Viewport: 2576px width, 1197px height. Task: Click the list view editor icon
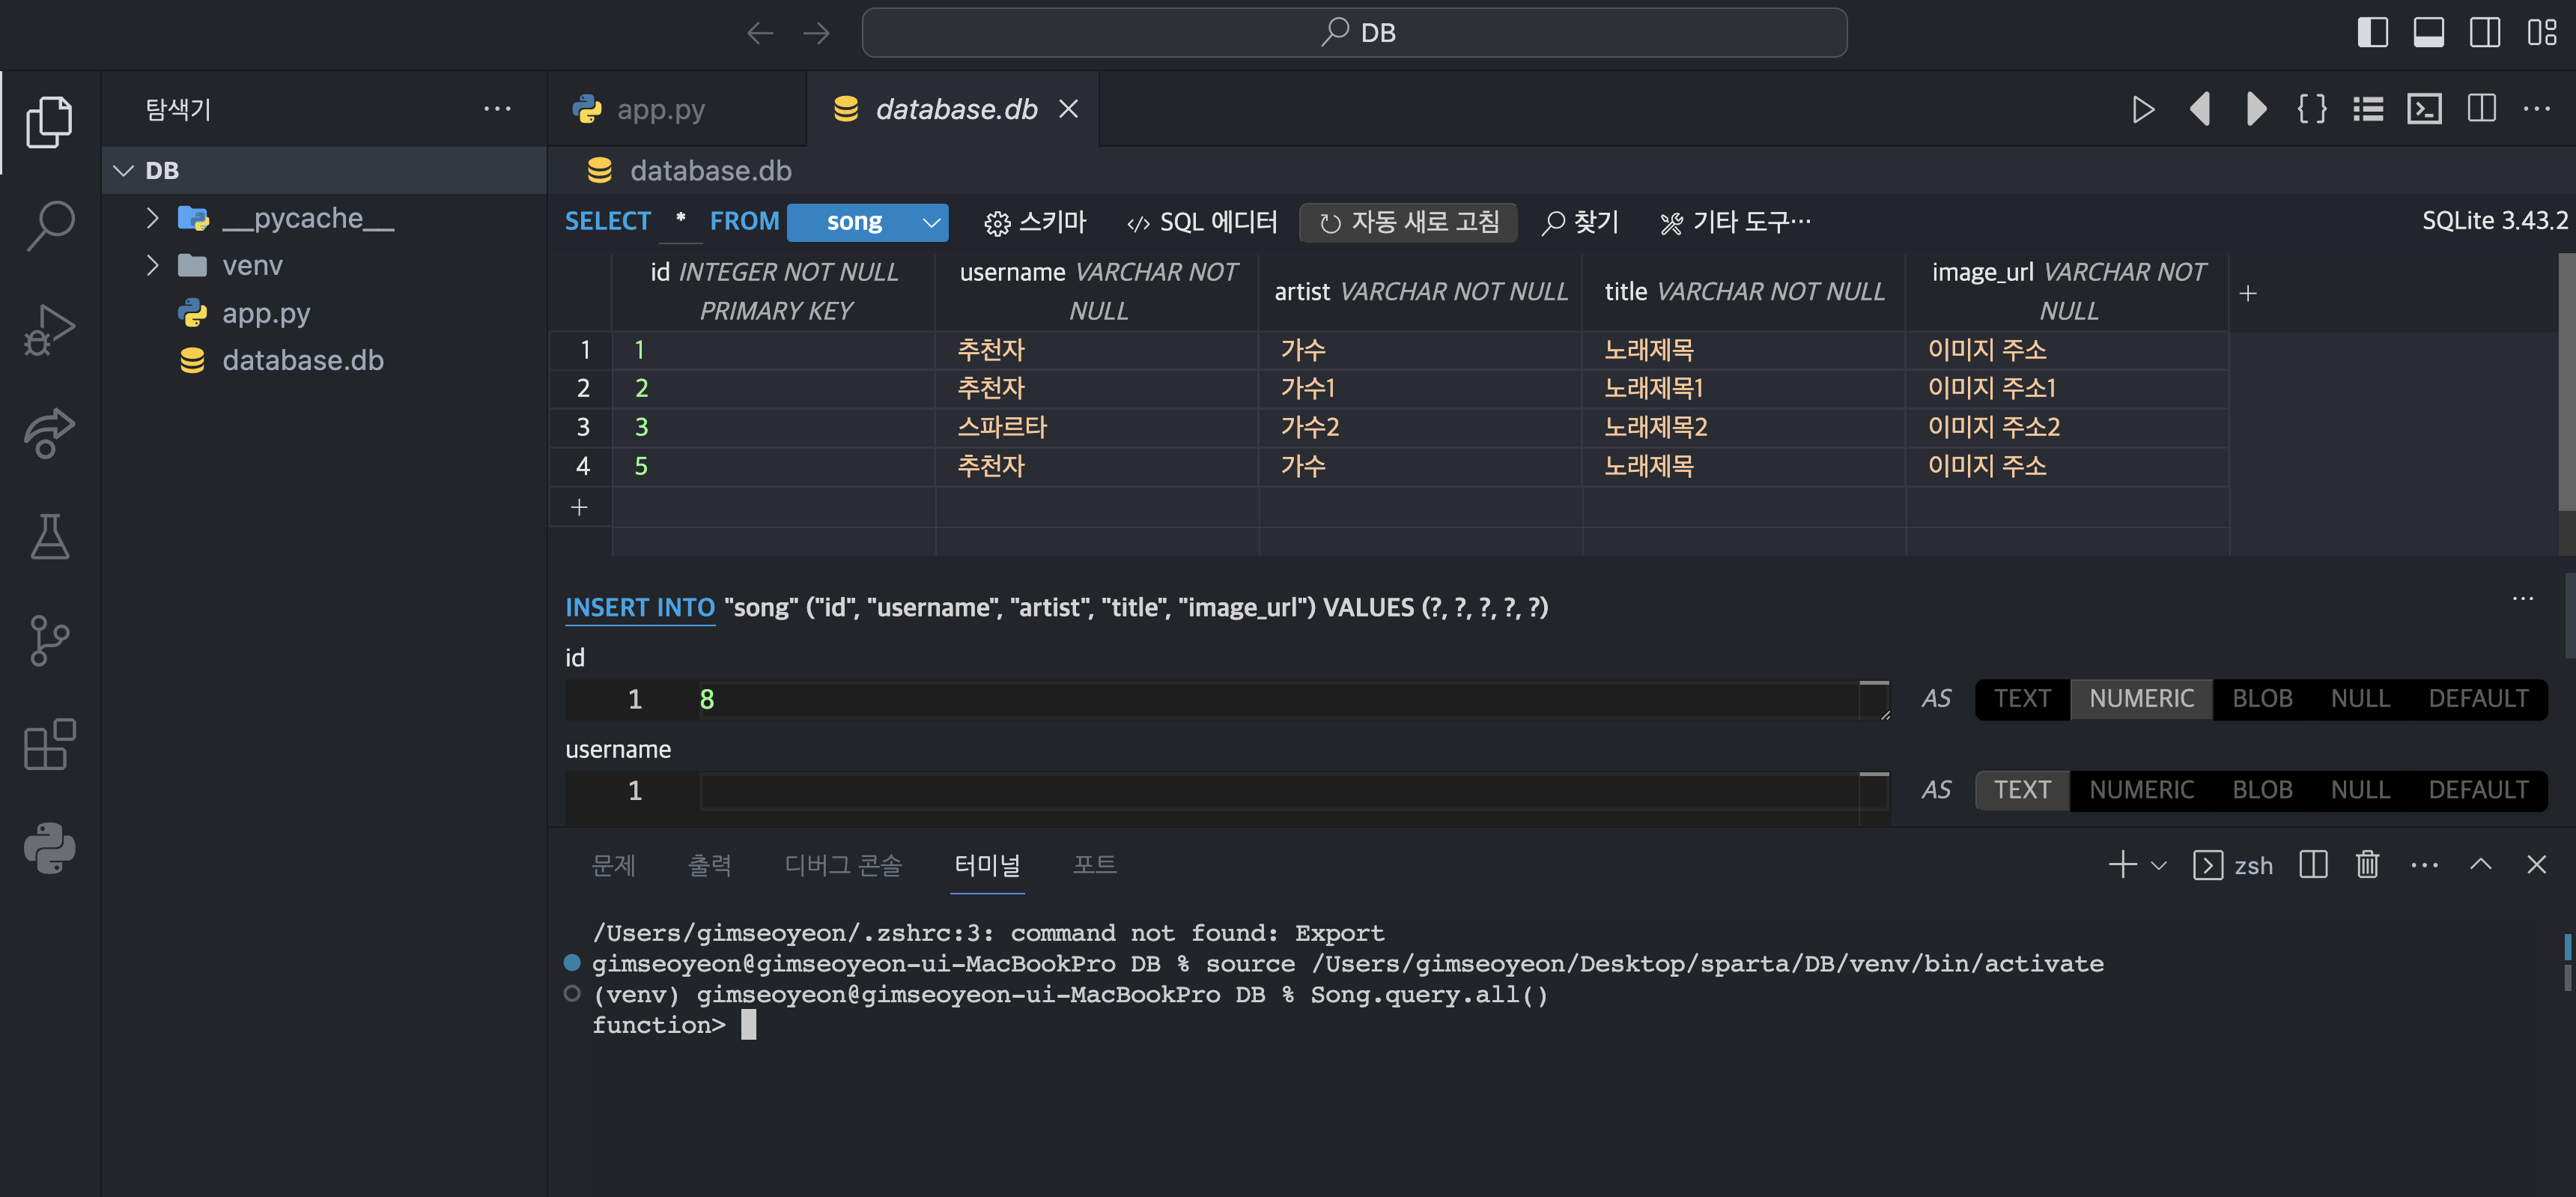point(2368,109)
